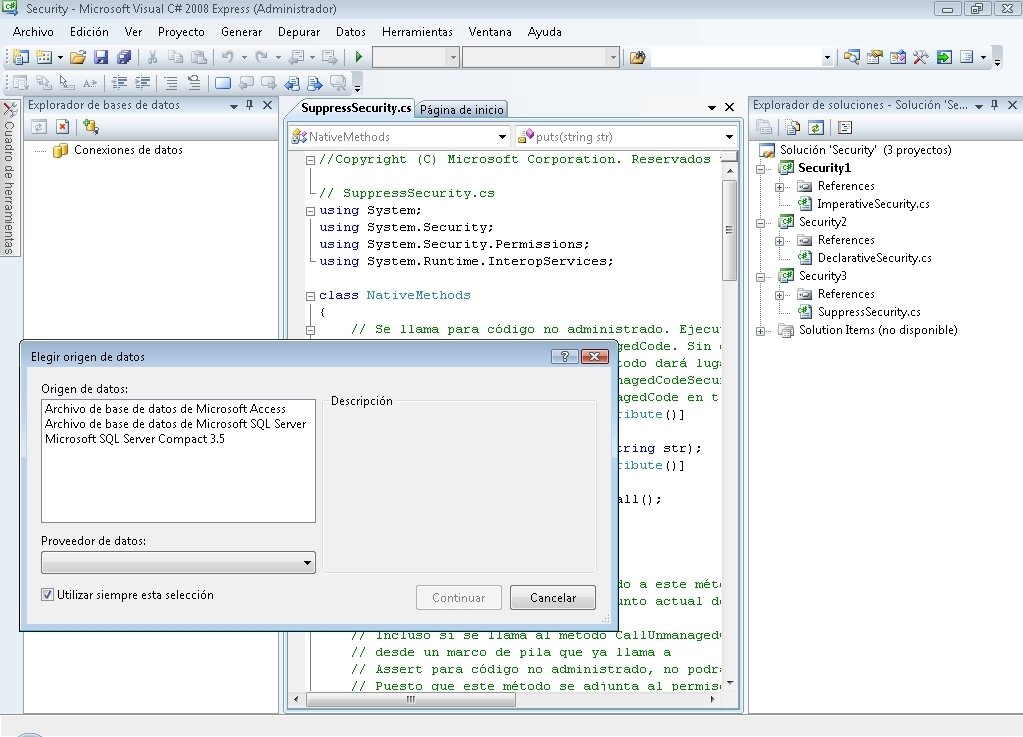The height and width of the screenshot is (737, 1023).
Task: Open the Start Page green arrow icon
Action: 943,57
